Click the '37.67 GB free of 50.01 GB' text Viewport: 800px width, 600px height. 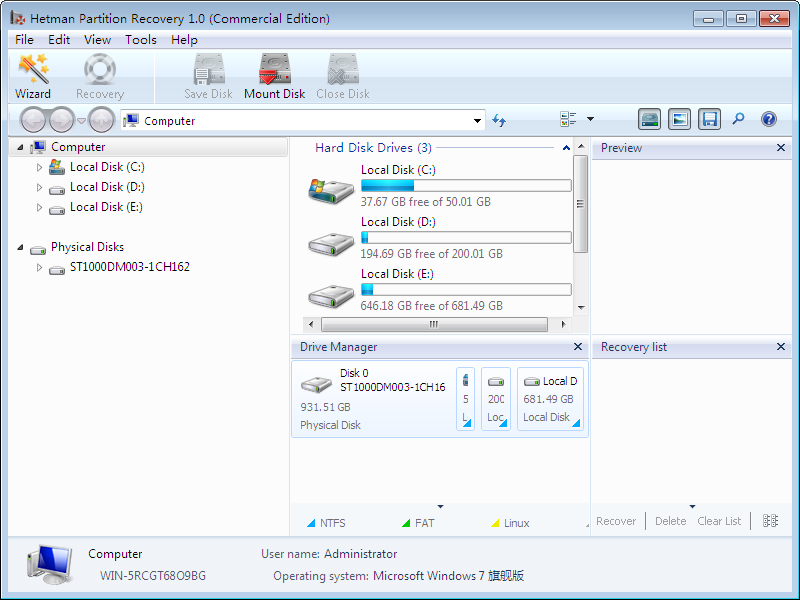pos(426,202)
